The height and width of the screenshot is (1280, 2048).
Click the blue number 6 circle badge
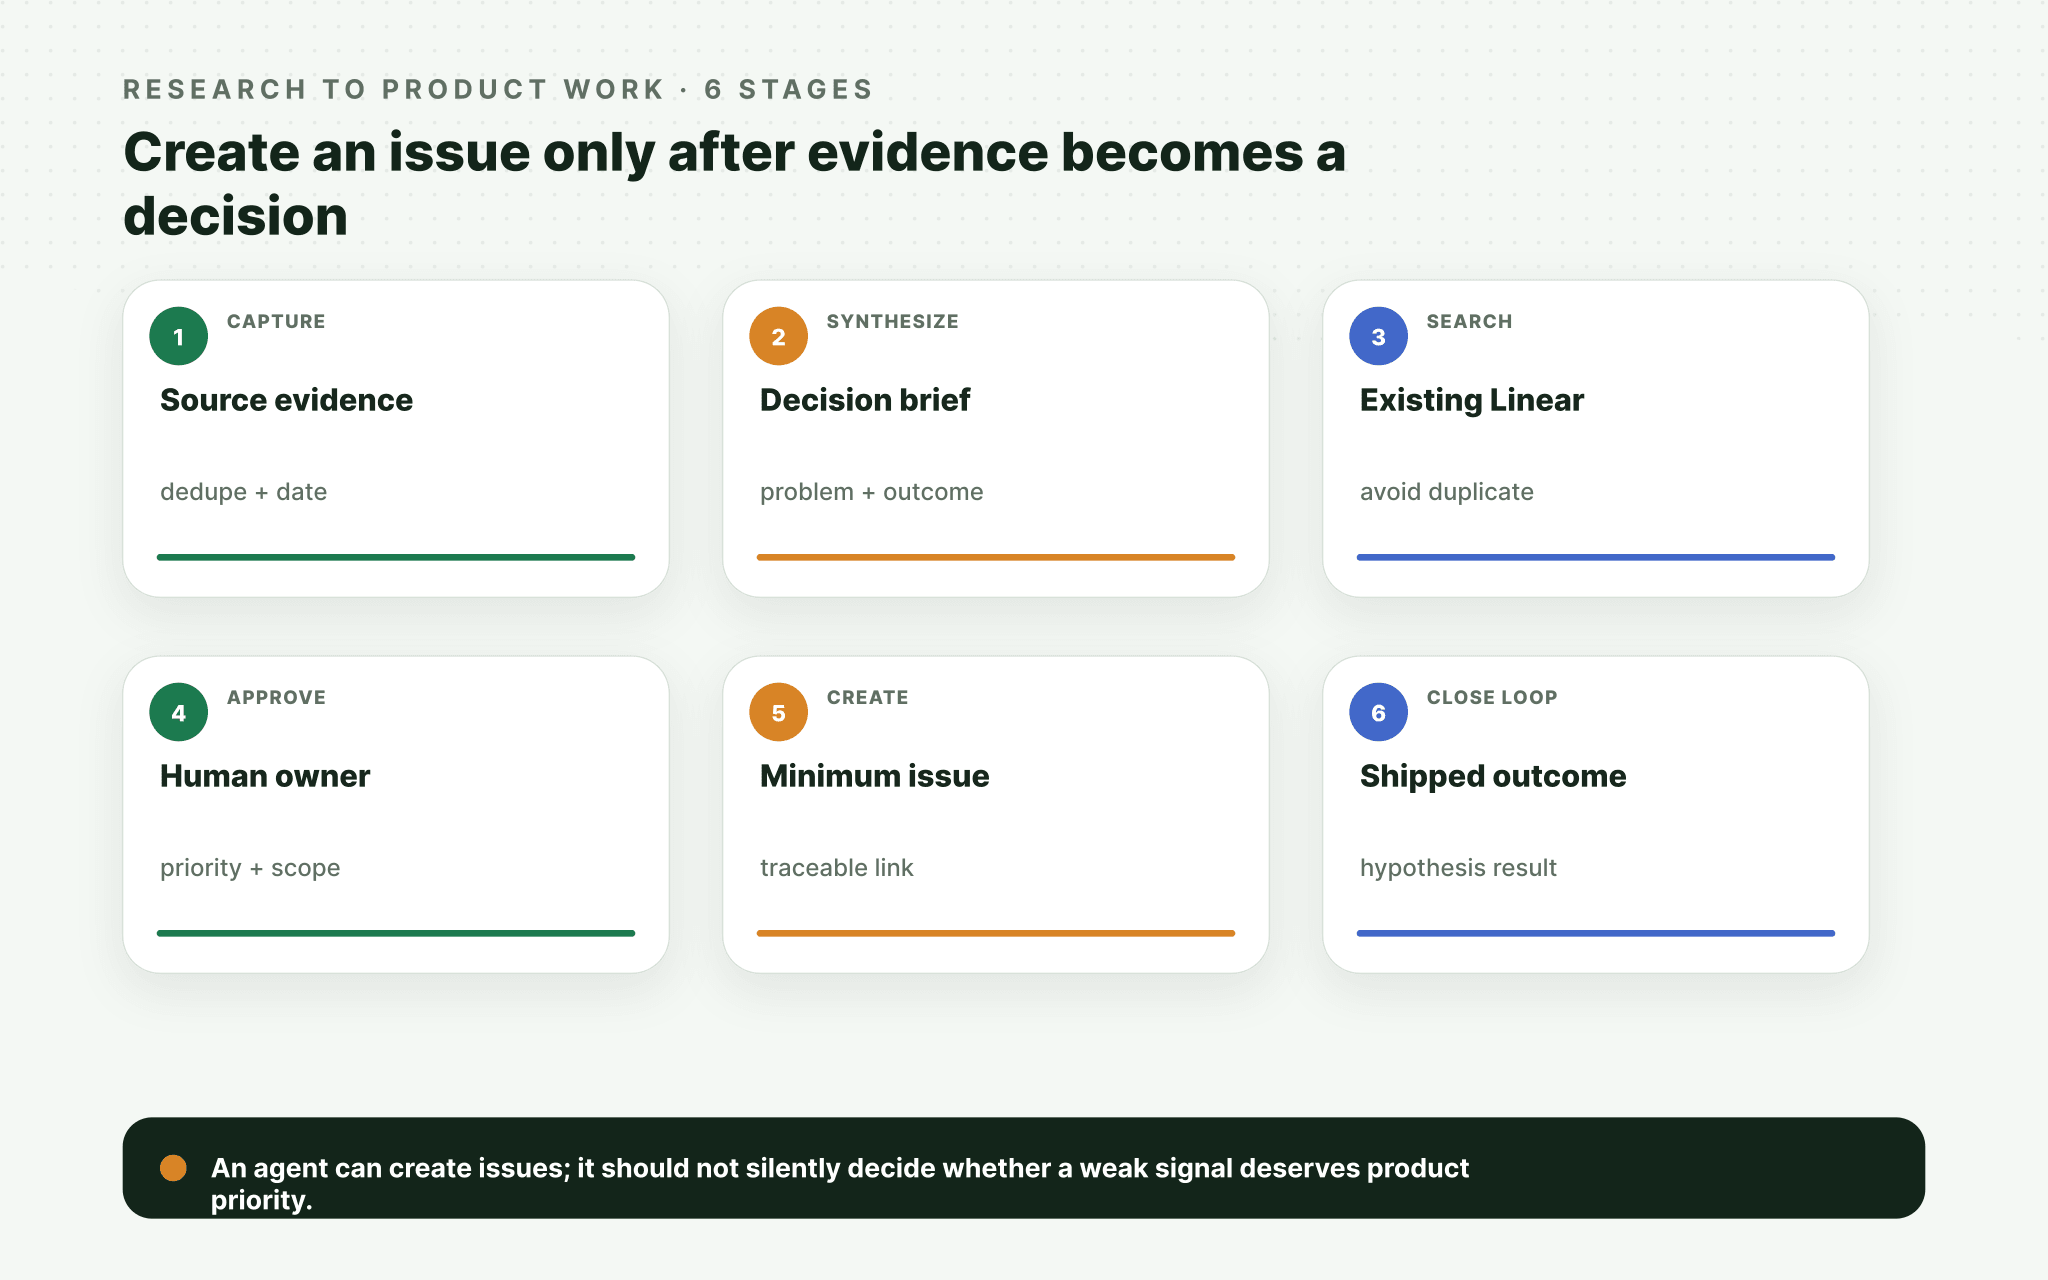(1379, 712)
